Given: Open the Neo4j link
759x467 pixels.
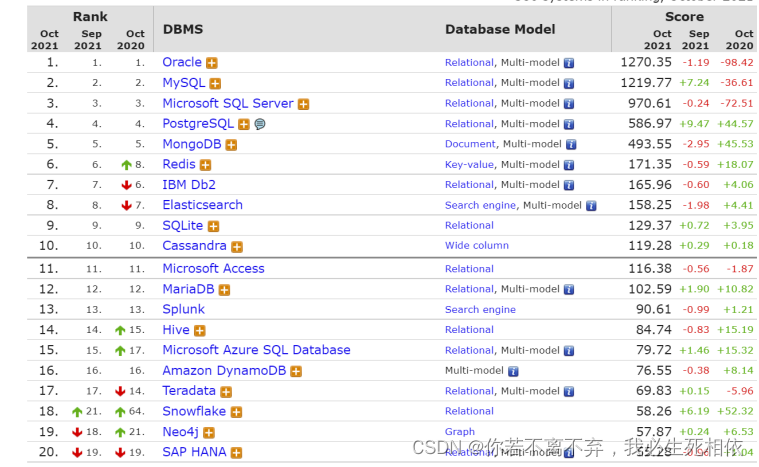Looking at the screenshot, I should tap(181, 431).
